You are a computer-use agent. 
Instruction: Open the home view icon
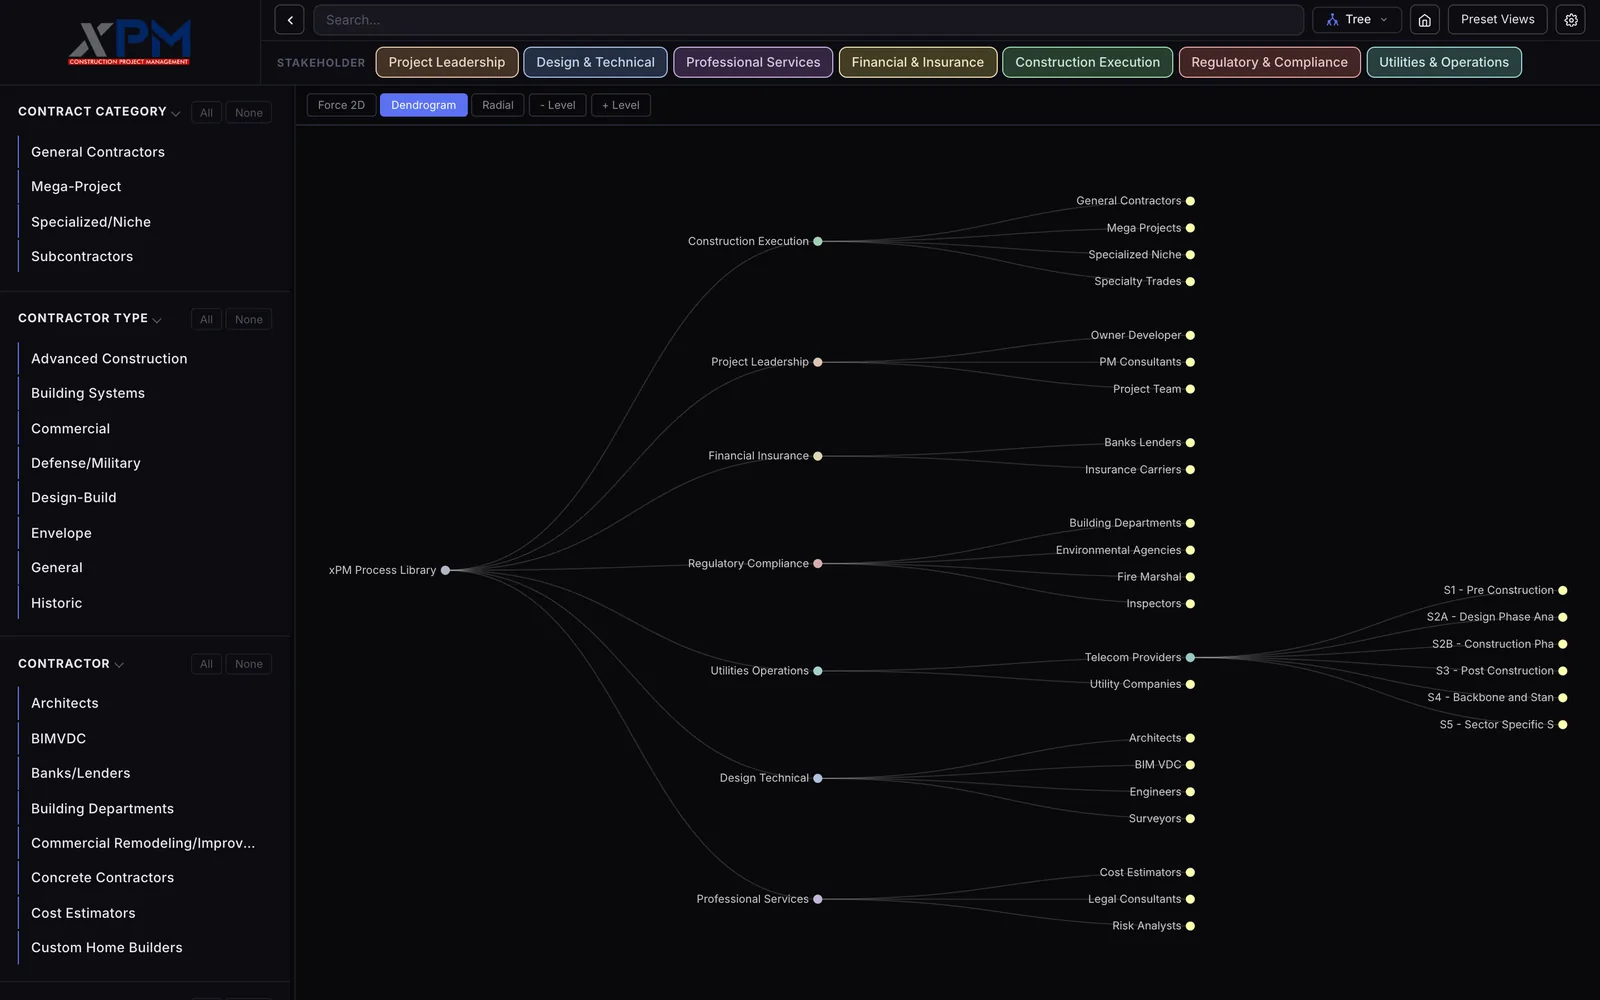pos(1425,20)
